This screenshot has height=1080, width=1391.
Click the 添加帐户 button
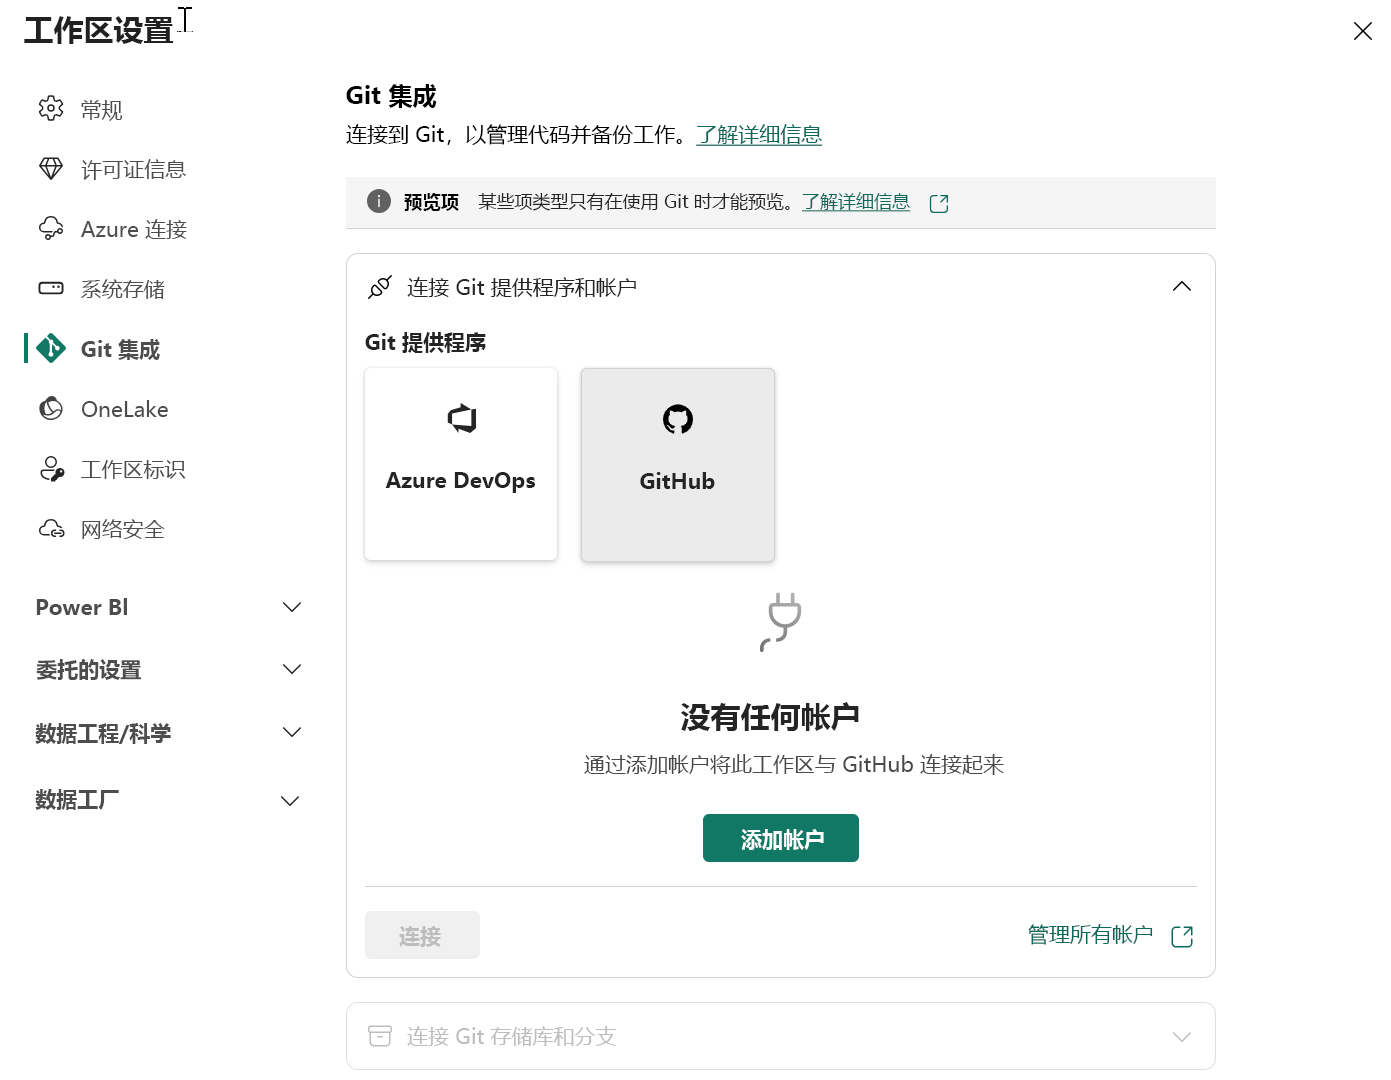click(780, 838)
